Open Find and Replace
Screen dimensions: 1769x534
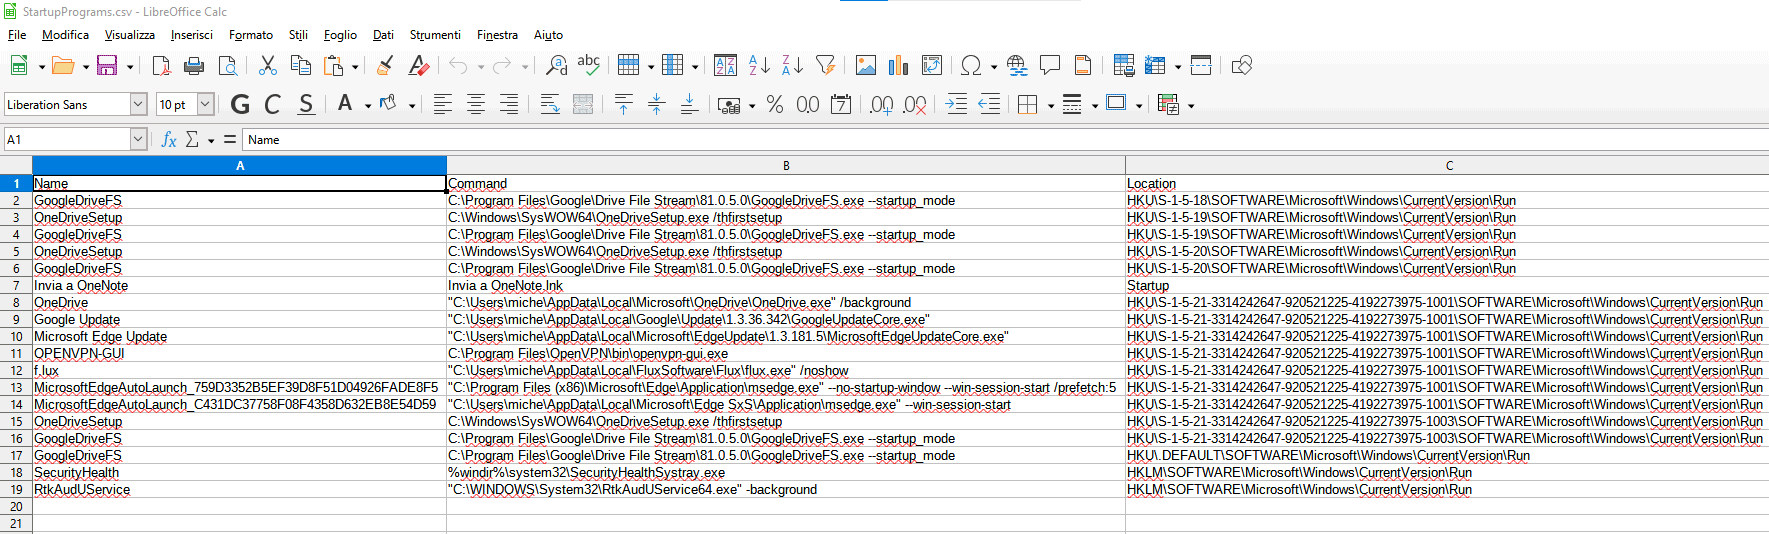[556, 66]
